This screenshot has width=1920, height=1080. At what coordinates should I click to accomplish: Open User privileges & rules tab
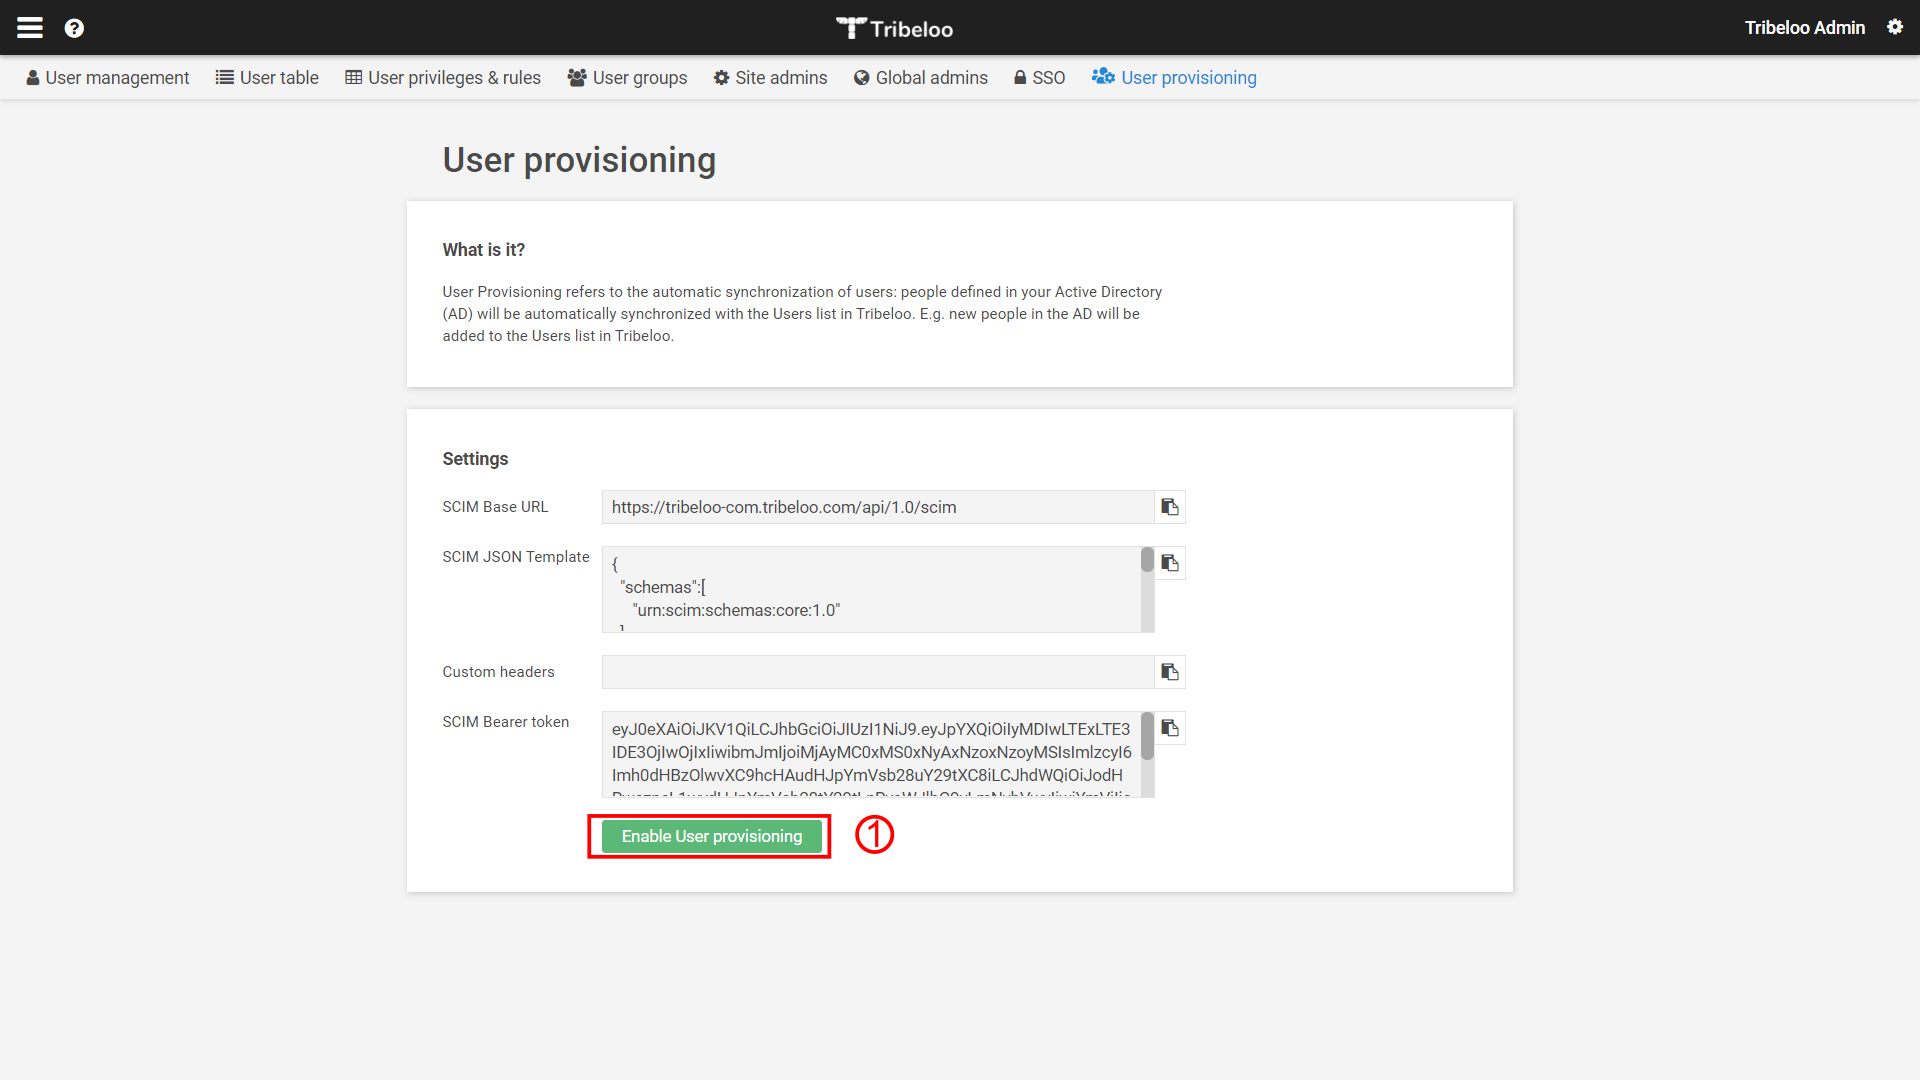[443, 78]
